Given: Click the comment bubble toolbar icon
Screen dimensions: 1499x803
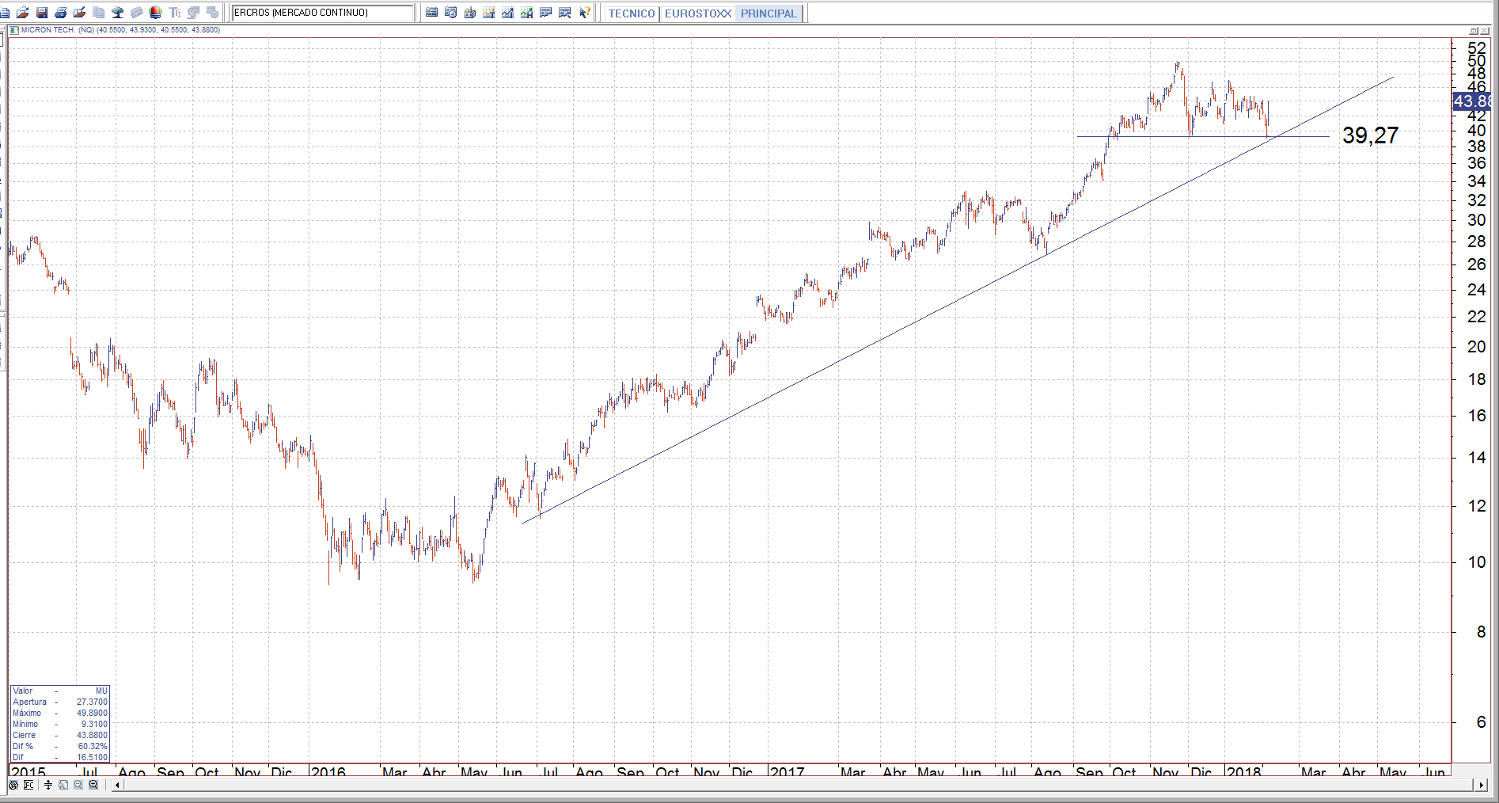Looking at the screenshot, I should pyautogui.click(x=547, y=13).
